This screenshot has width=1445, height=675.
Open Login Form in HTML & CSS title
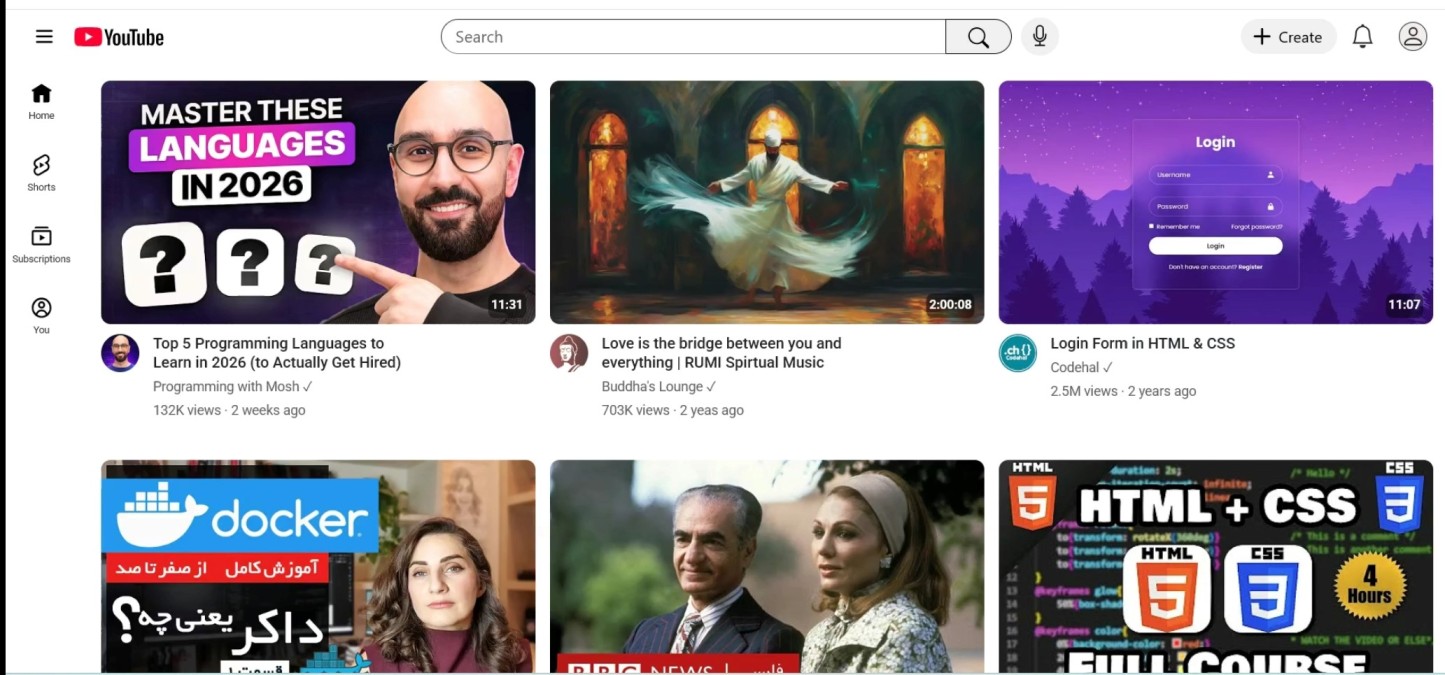(x=1142, y=343)
